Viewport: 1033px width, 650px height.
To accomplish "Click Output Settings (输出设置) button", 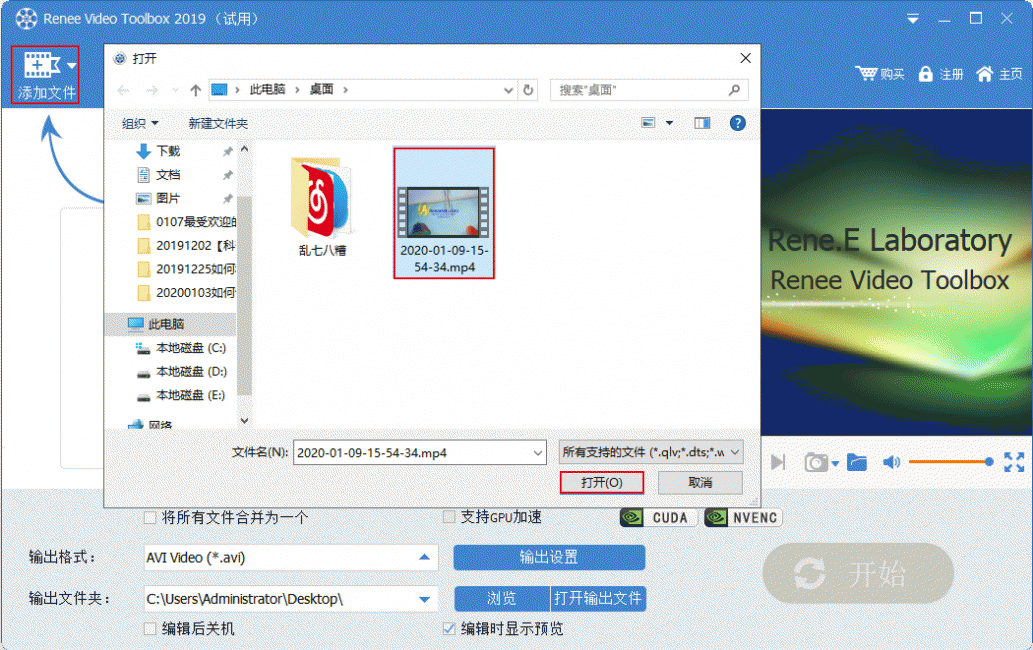I will pyautogui.click(x=549, y=558).
